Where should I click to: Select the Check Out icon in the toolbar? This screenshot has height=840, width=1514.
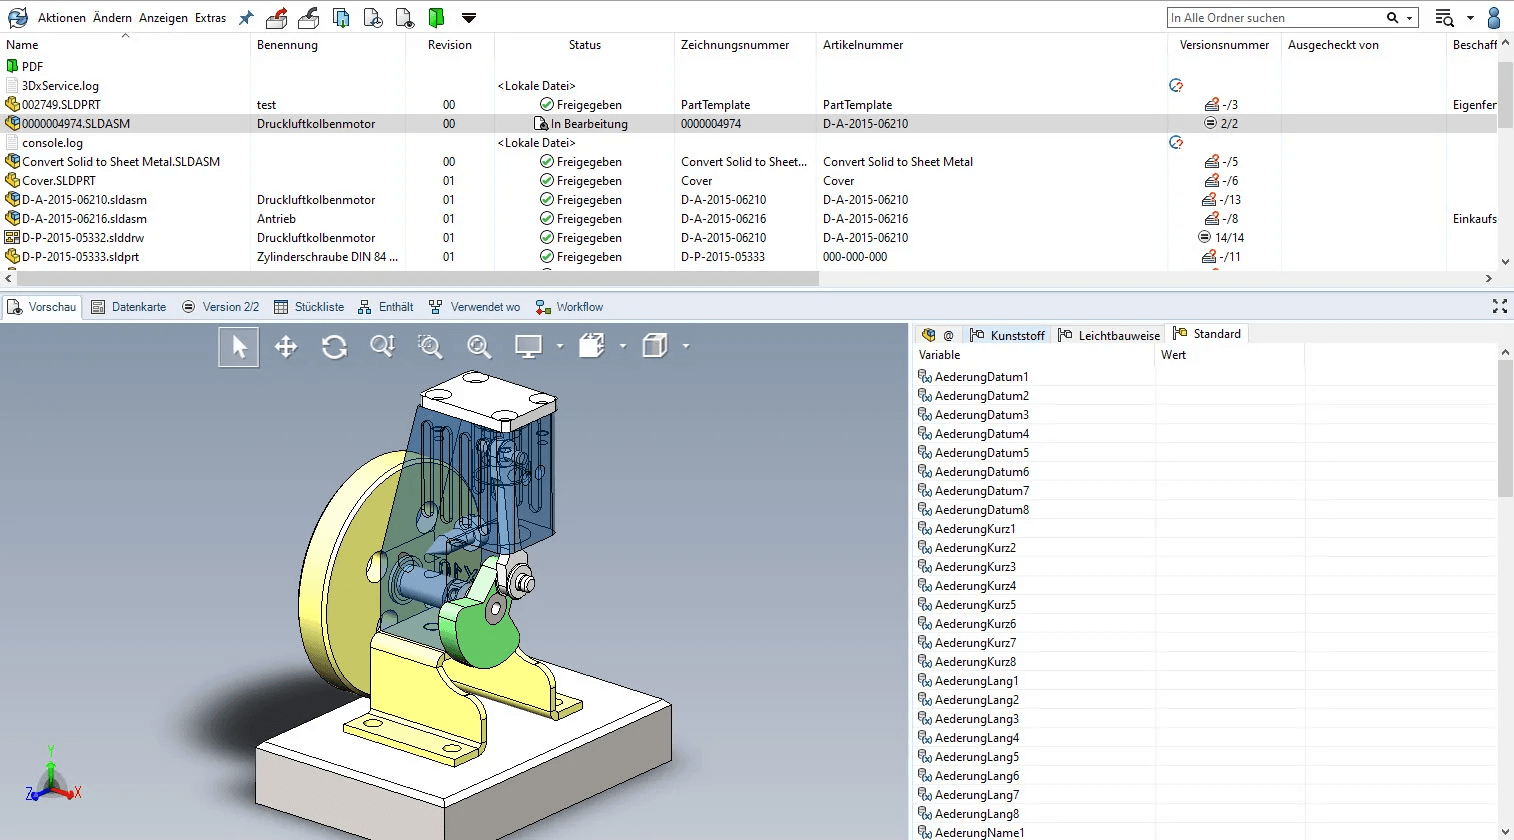click(276, 17)
